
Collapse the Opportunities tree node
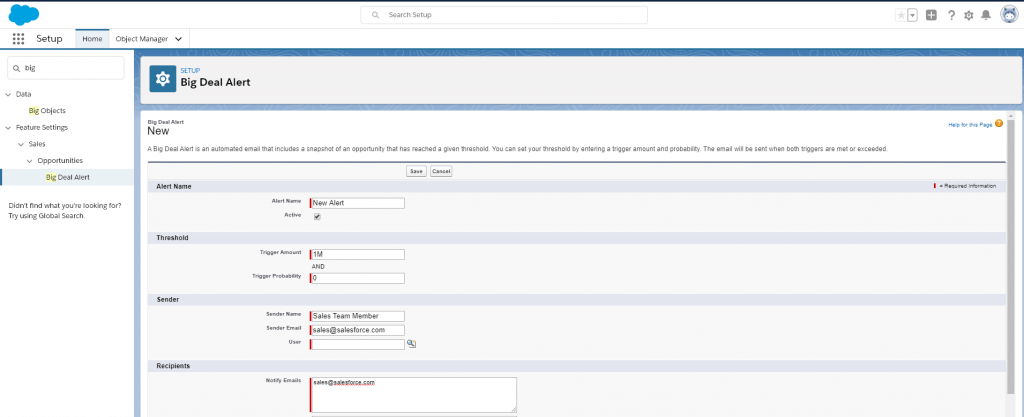[x=29, y=161]
